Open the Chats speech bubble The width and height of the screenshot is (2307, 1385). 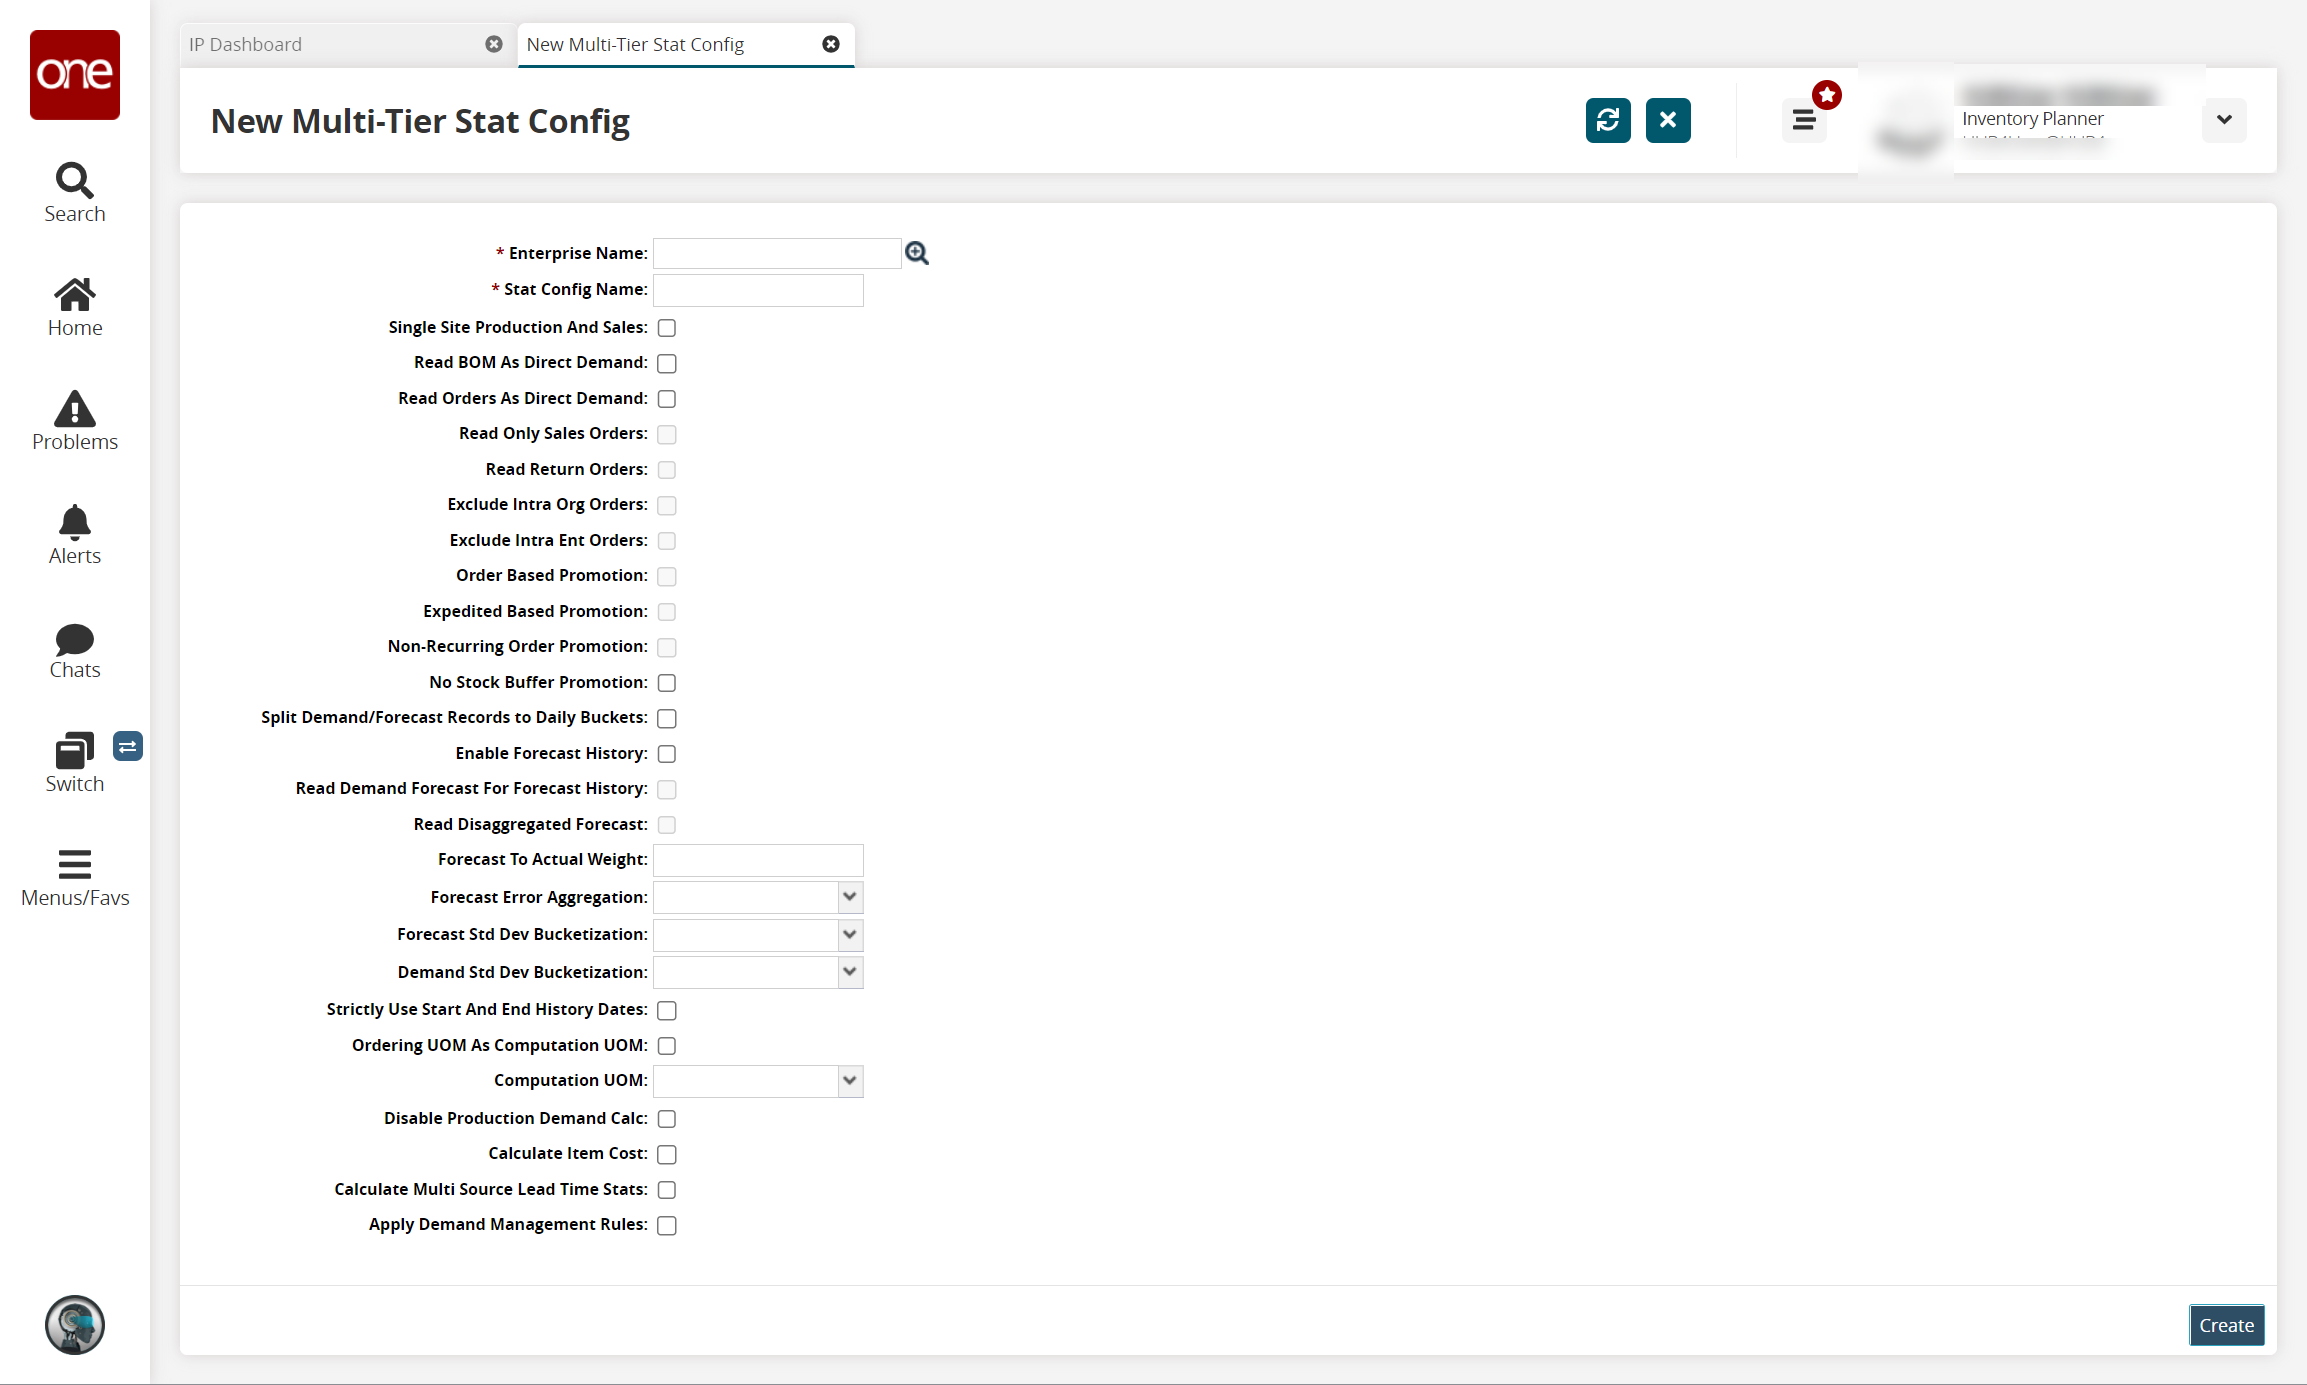click(74, 650)
